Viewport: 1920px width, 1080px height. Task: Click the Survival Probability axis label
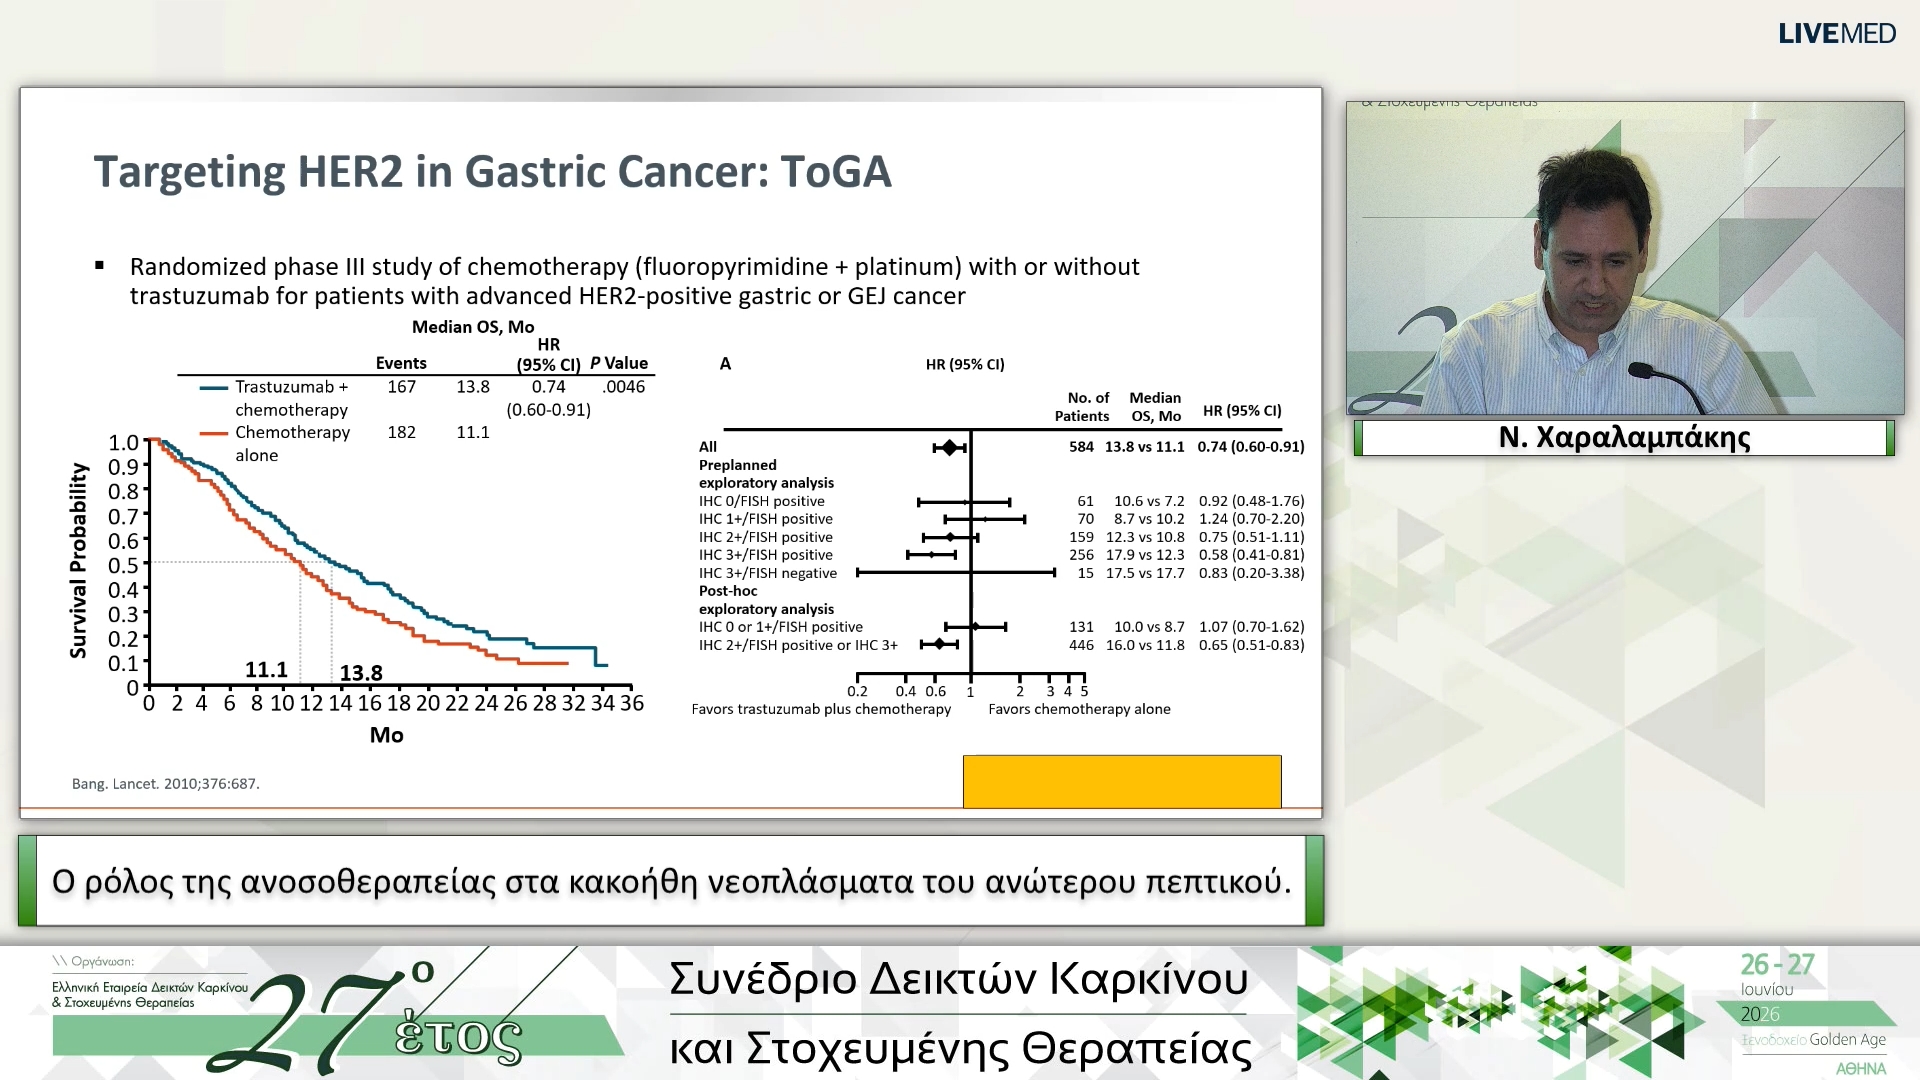pyautogui.click(x=78, y=560)
